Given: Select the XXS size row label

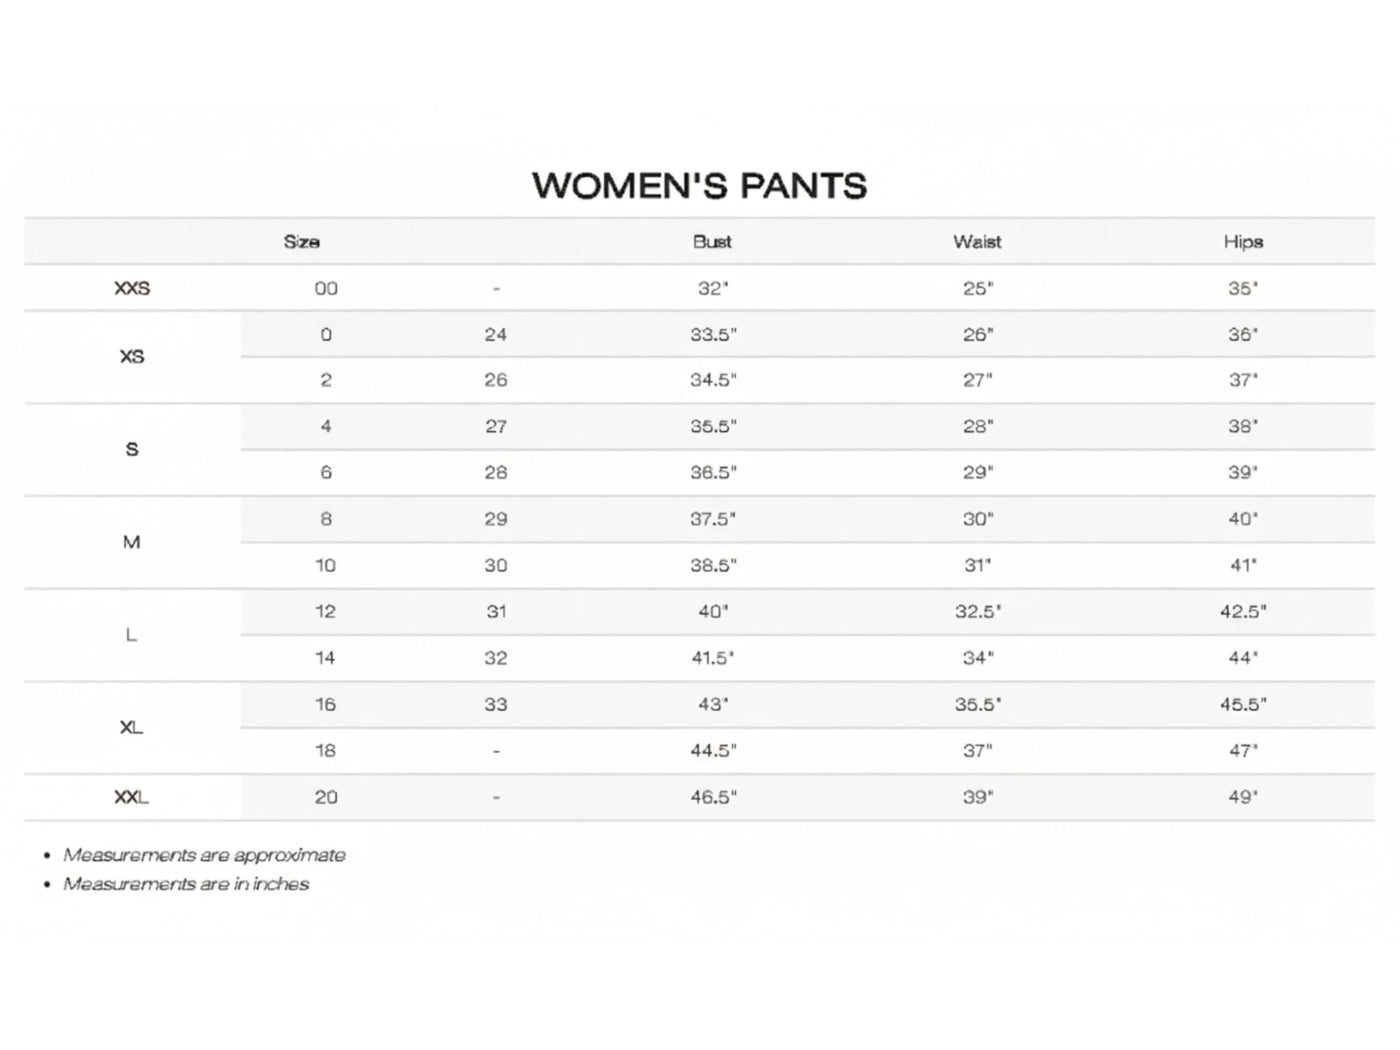Looking at the screenshot, I should click(132, 289).
